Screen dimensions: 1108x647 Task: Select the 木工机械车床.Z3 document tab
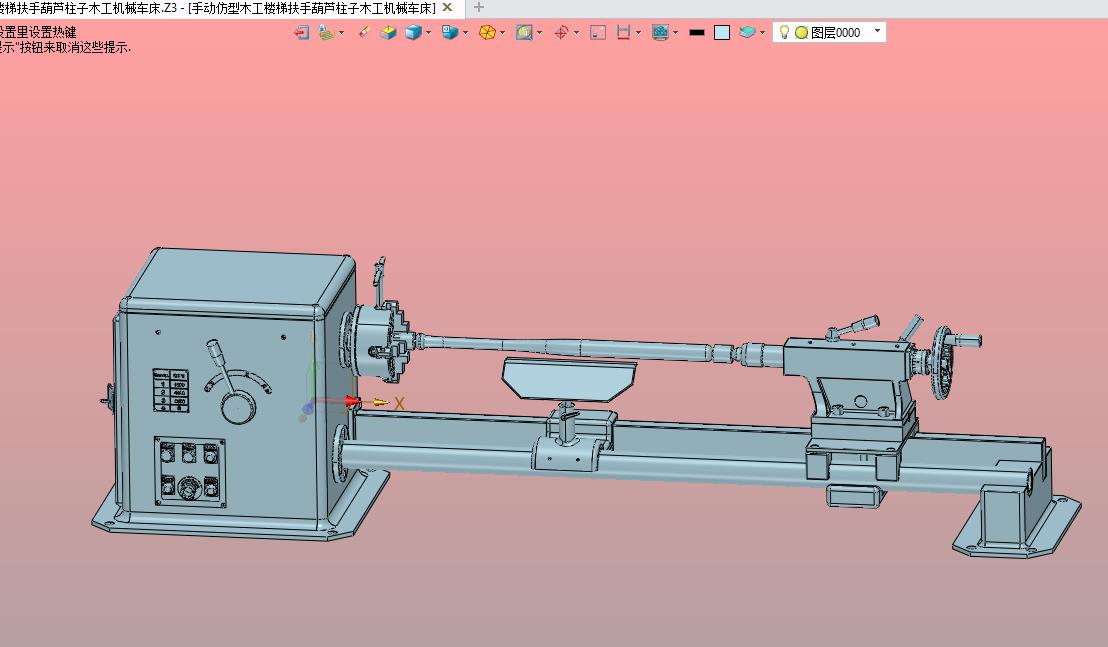(218, 8)
